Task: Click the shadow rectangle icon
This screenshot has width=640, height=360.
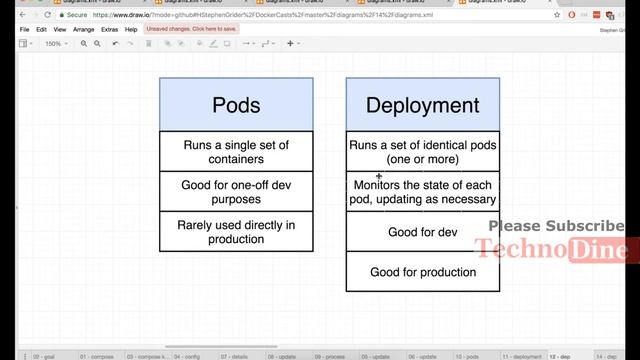Action: tap(227, 43)
